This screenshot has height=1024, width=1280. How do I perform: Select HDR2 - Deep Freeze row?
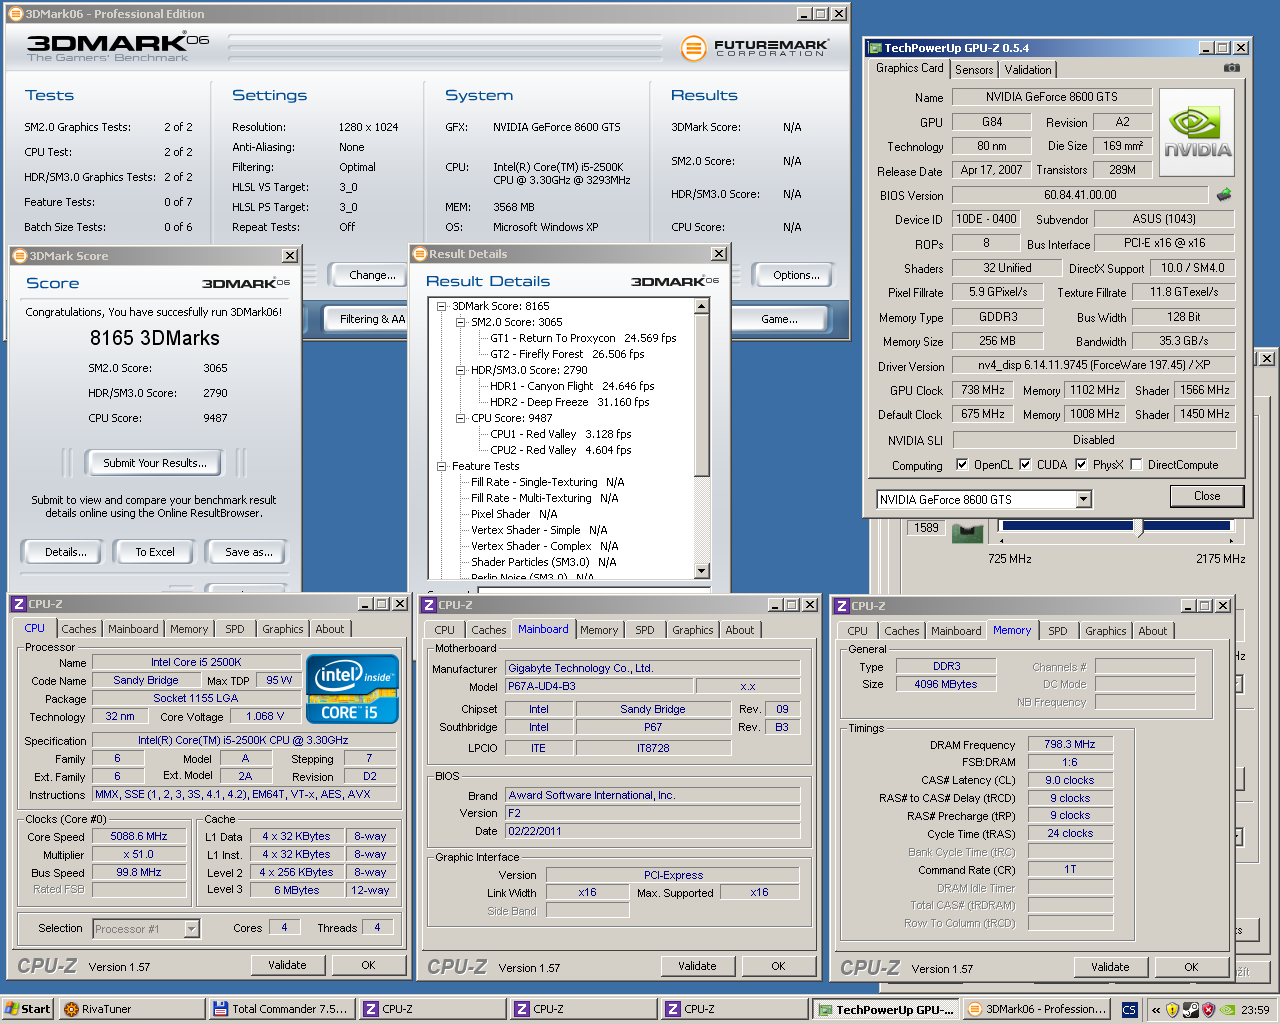569,402
